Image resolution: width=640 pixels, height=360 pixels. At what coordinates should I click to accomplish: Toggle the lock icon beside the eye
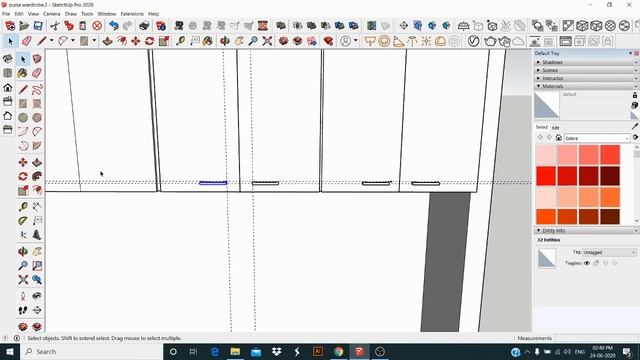(596, 263)
